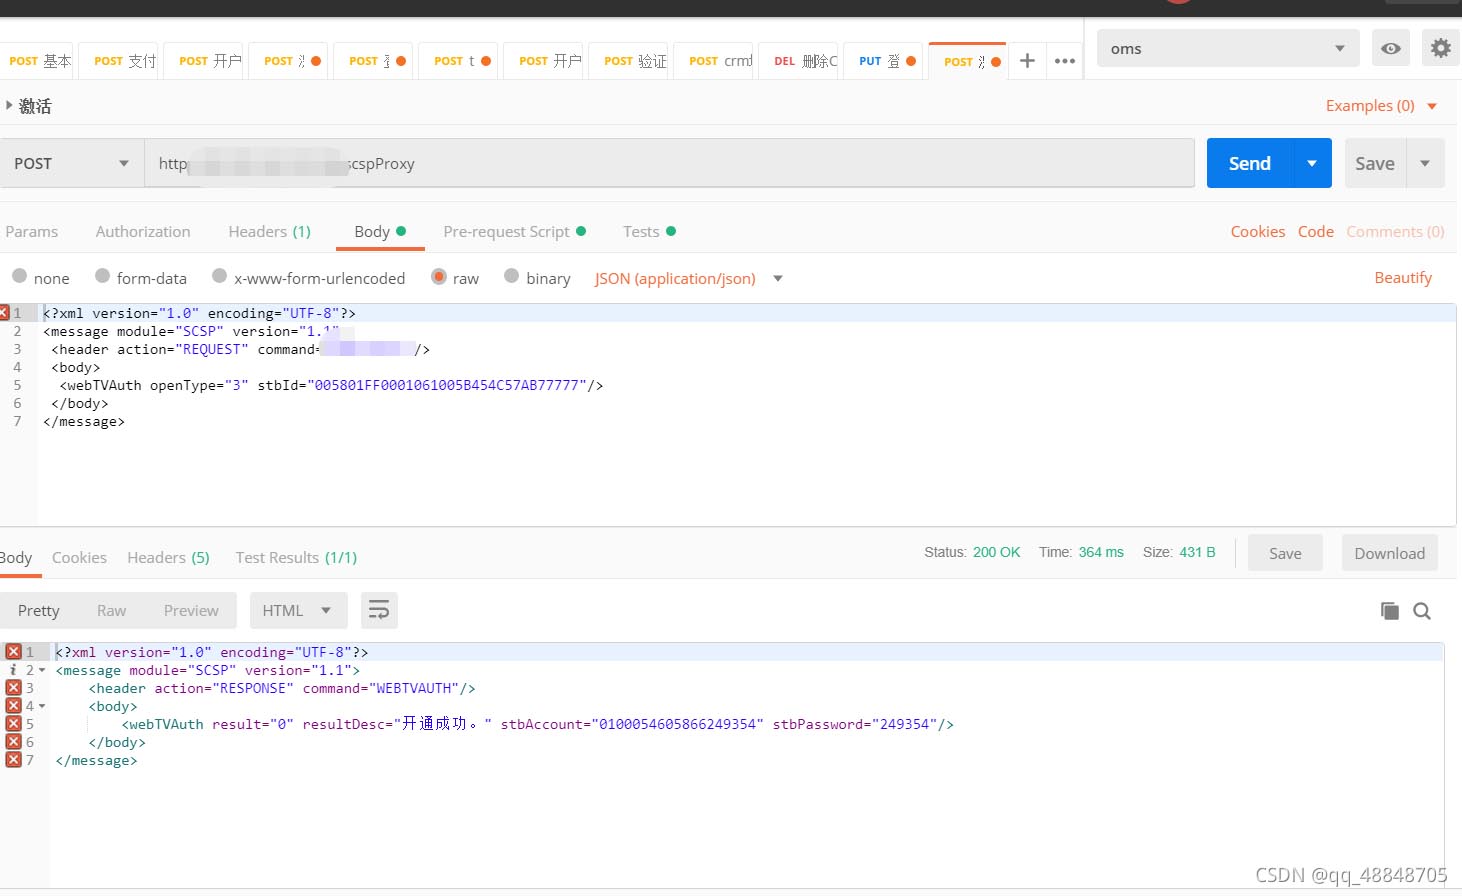This screenshot has width=1462, height=896.
Task: Expand the Examples (0) dropdown
Action: (x=1381, y=106)
